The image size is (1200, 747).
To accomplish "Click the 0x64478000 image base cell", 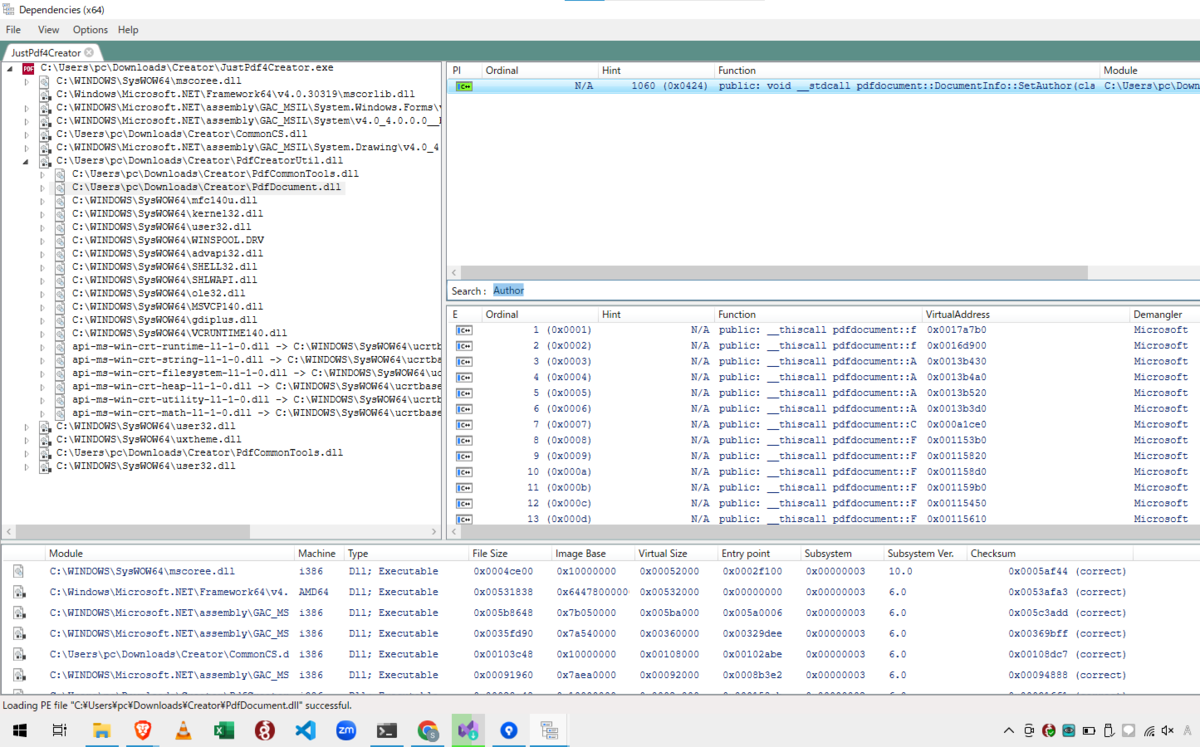I will 593,592.
